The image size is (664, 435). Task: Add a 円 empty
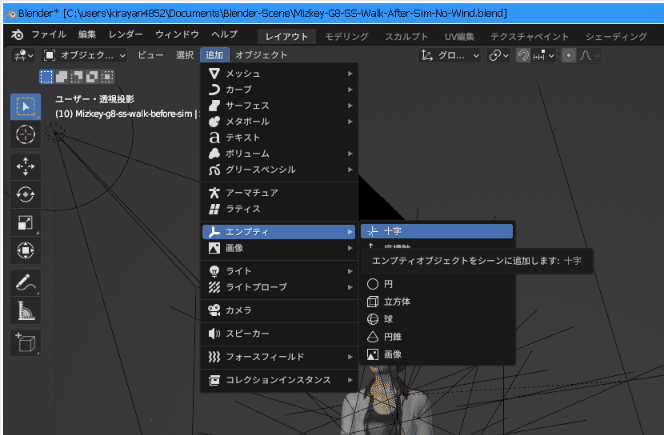(437, 284)
